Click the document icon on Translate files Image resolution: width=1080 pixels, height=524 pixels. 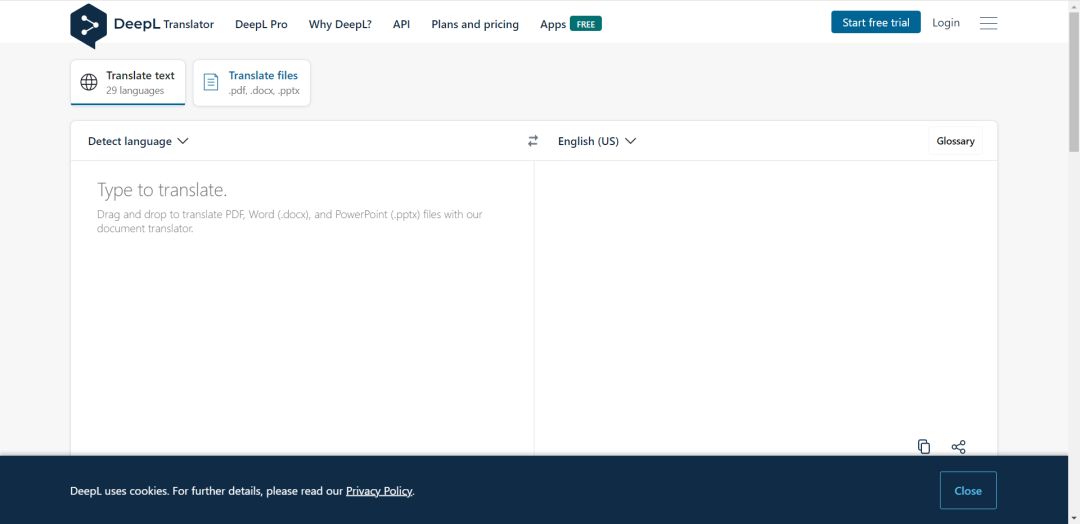(x=210, y=82)
